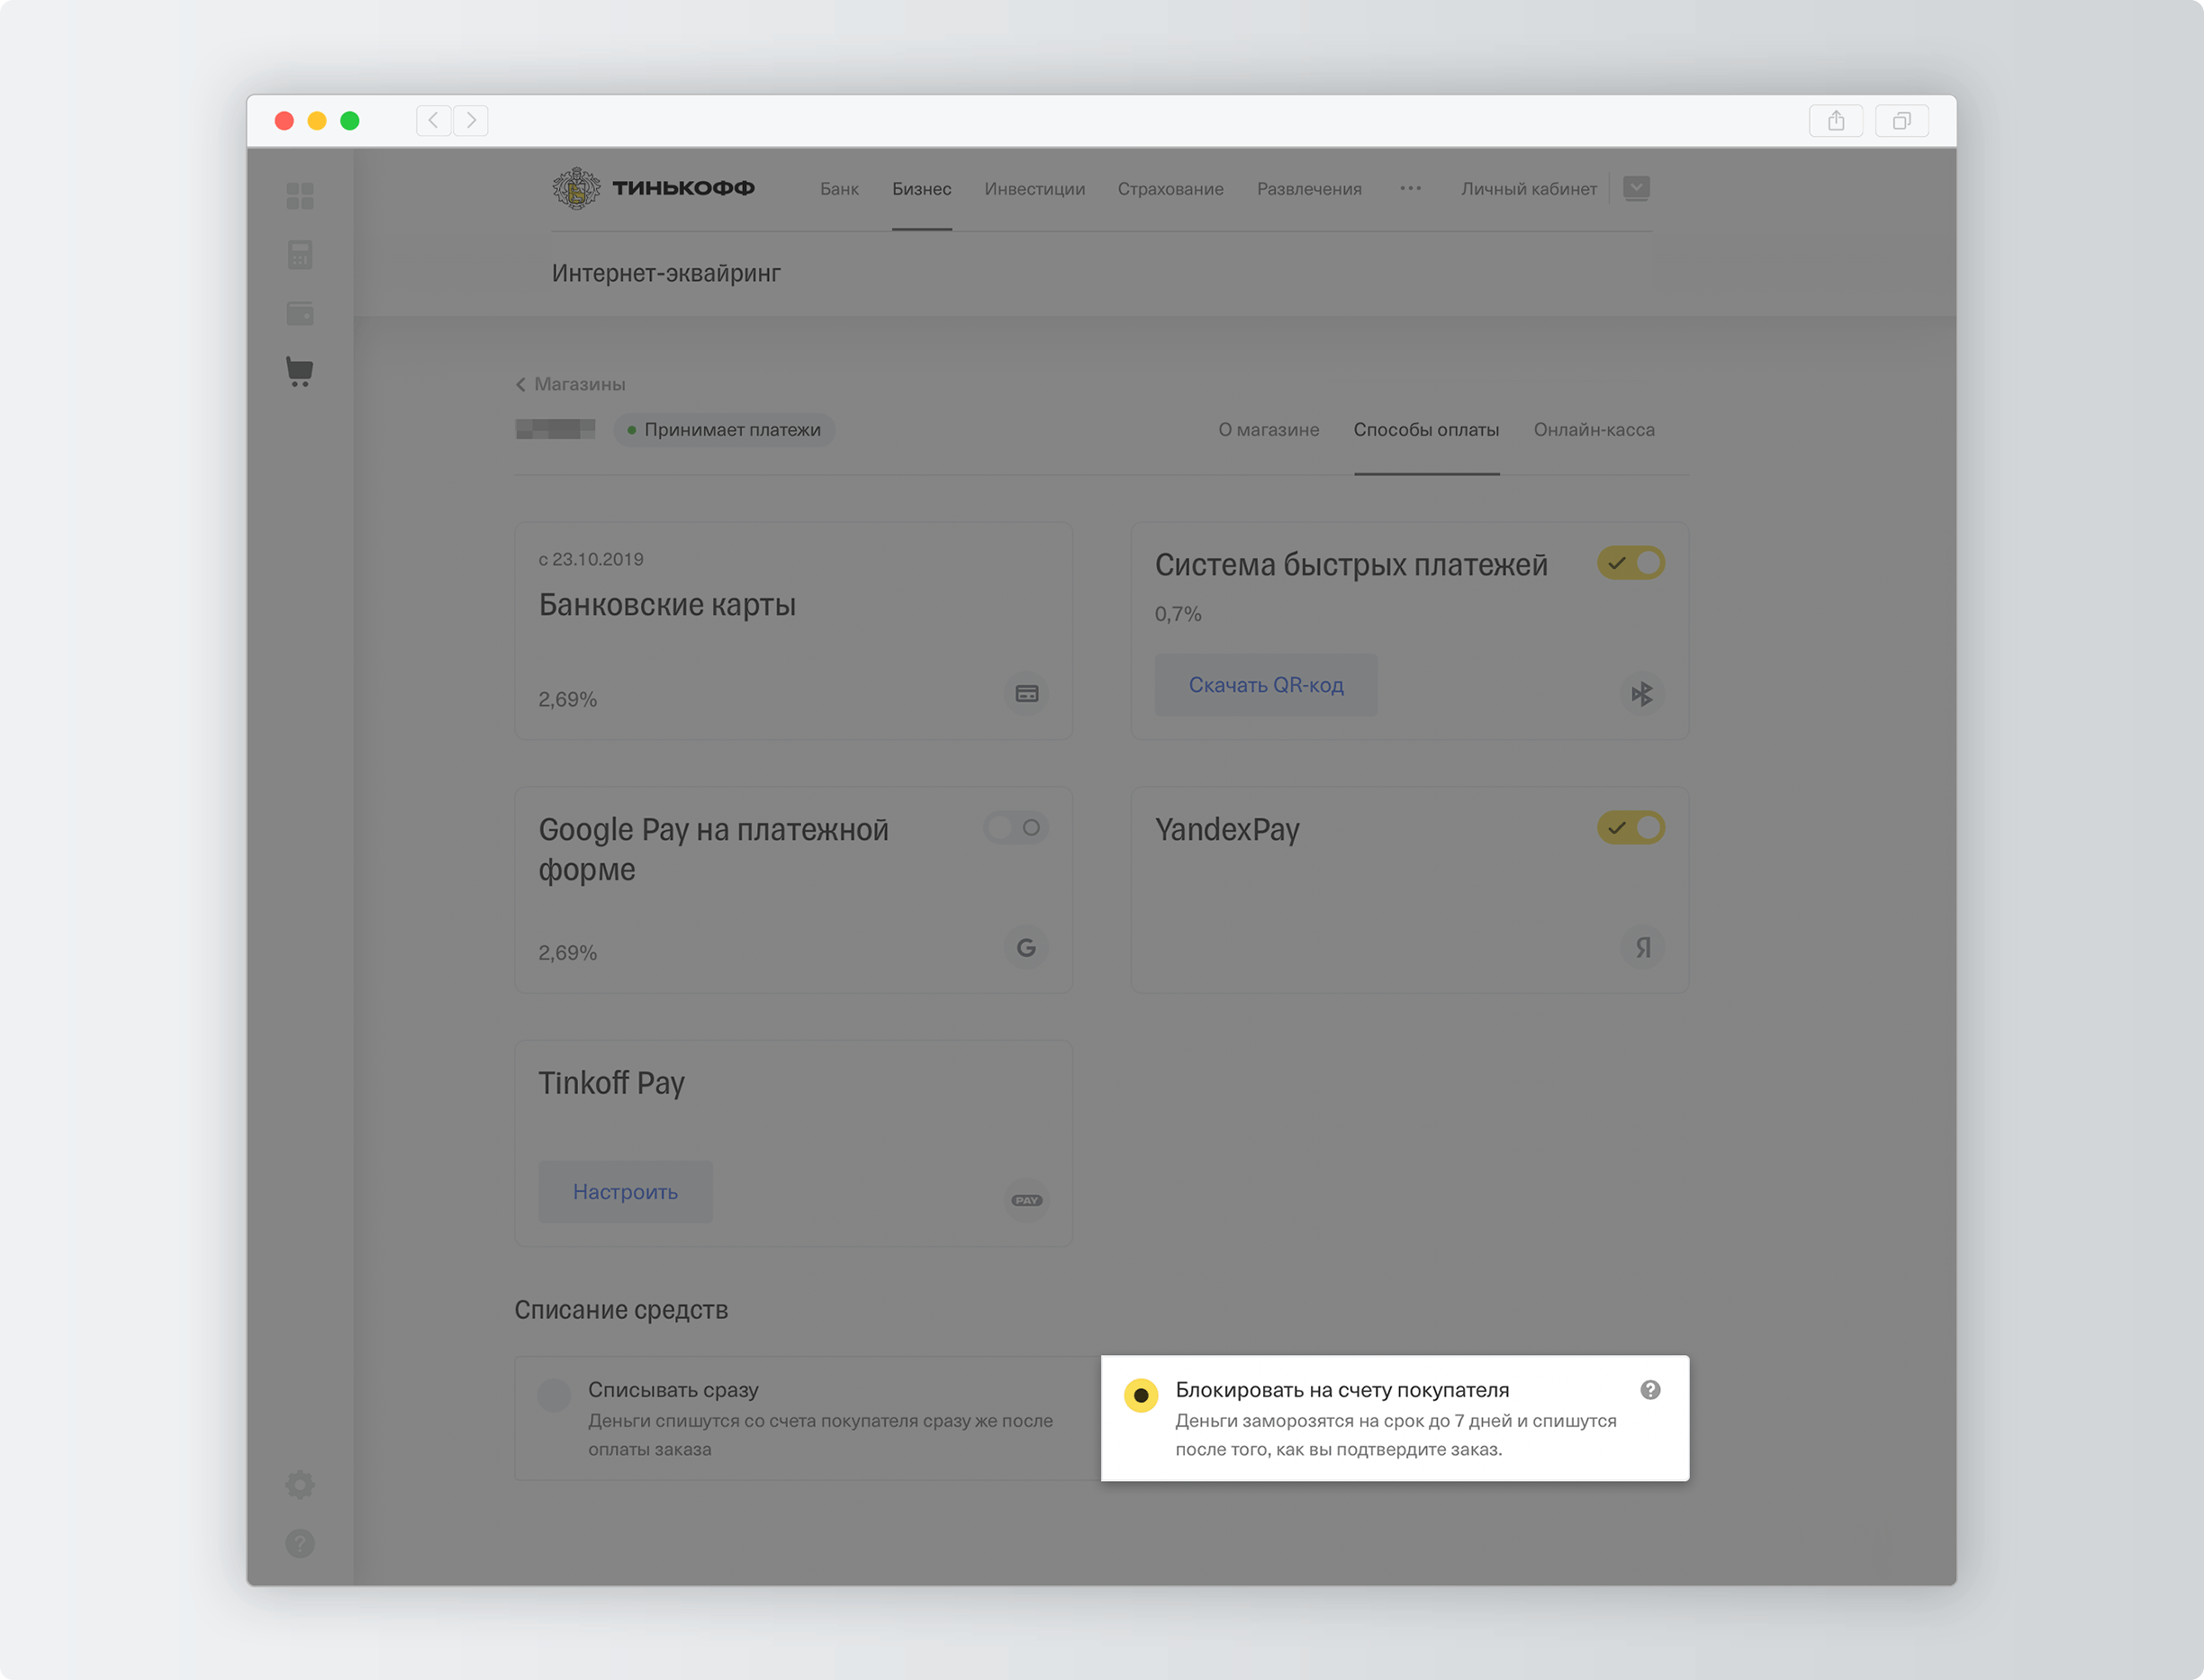Screen dimensions: 2204x1680
Task: Click the blurred shop name
Action: (x=555, y=430)
